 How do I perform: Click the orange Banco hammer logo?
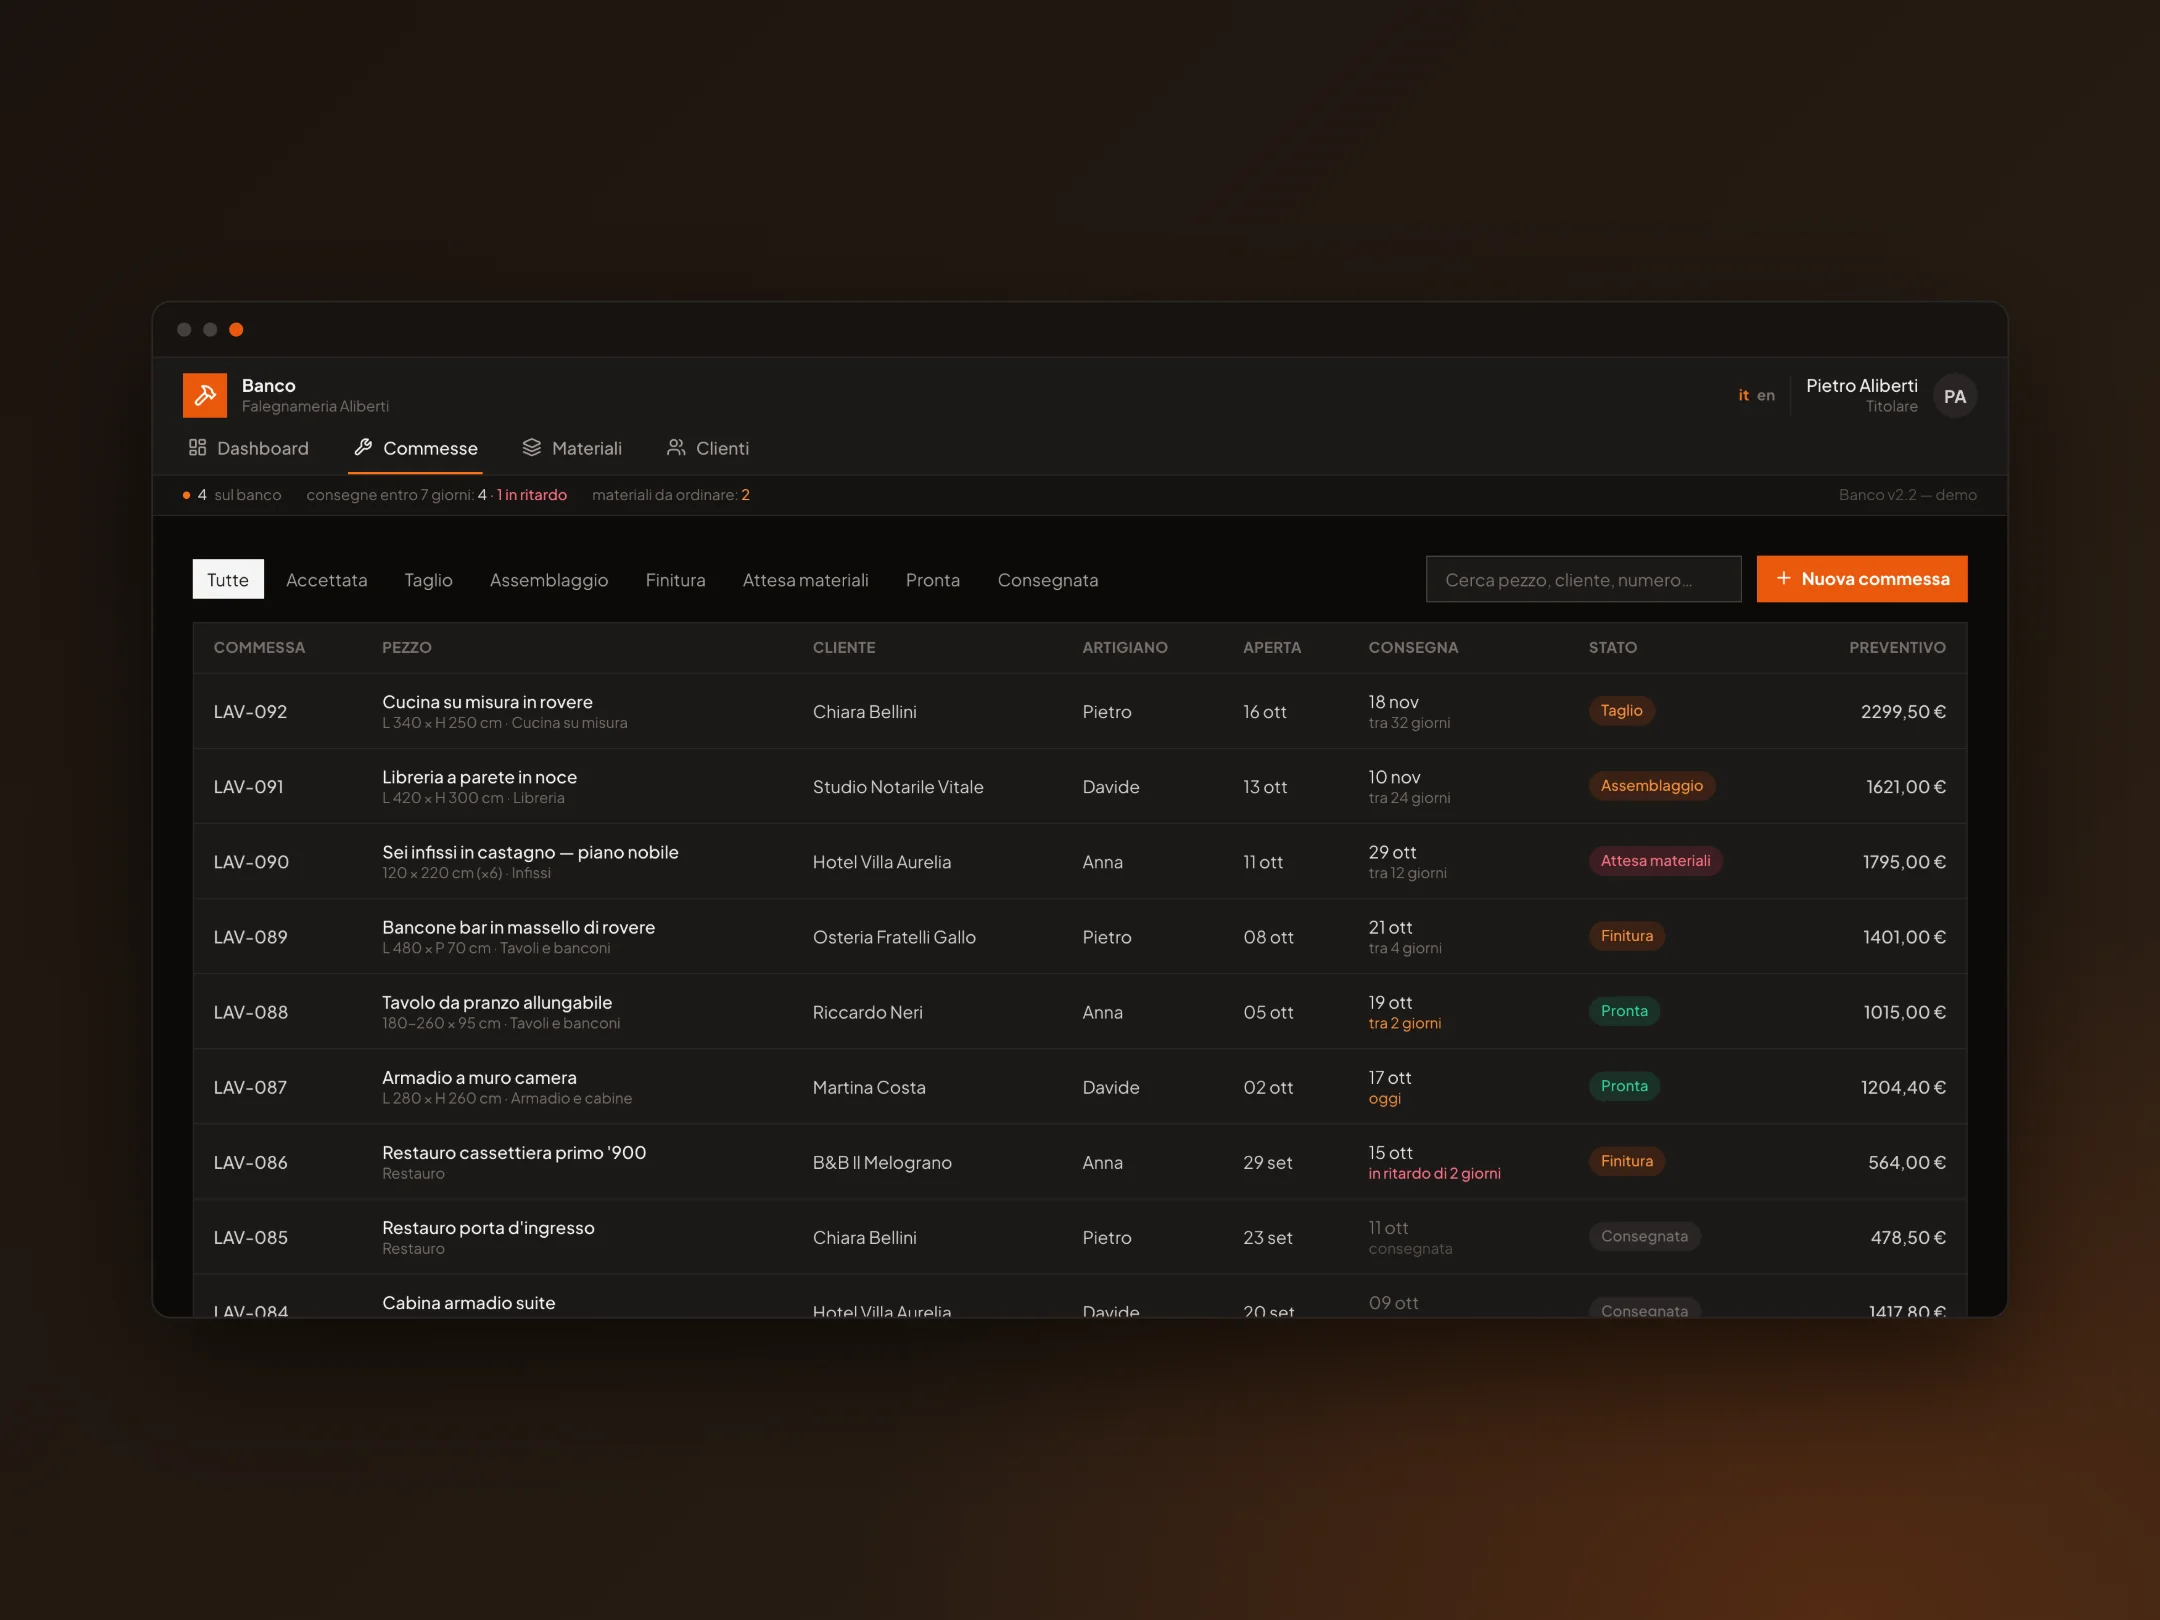coord(204,395)
